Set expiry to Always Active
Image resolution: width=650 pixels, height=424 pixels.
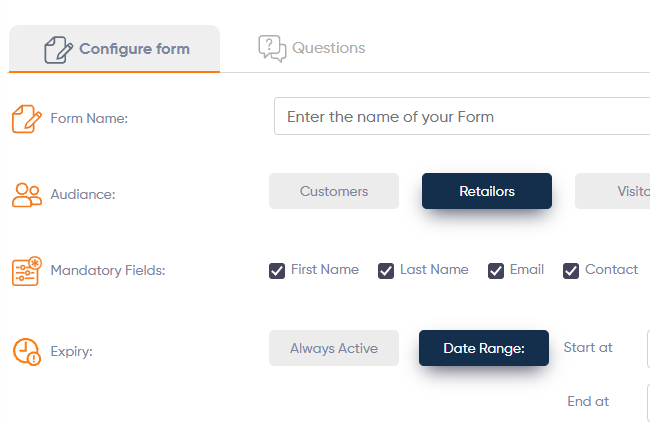334,348
